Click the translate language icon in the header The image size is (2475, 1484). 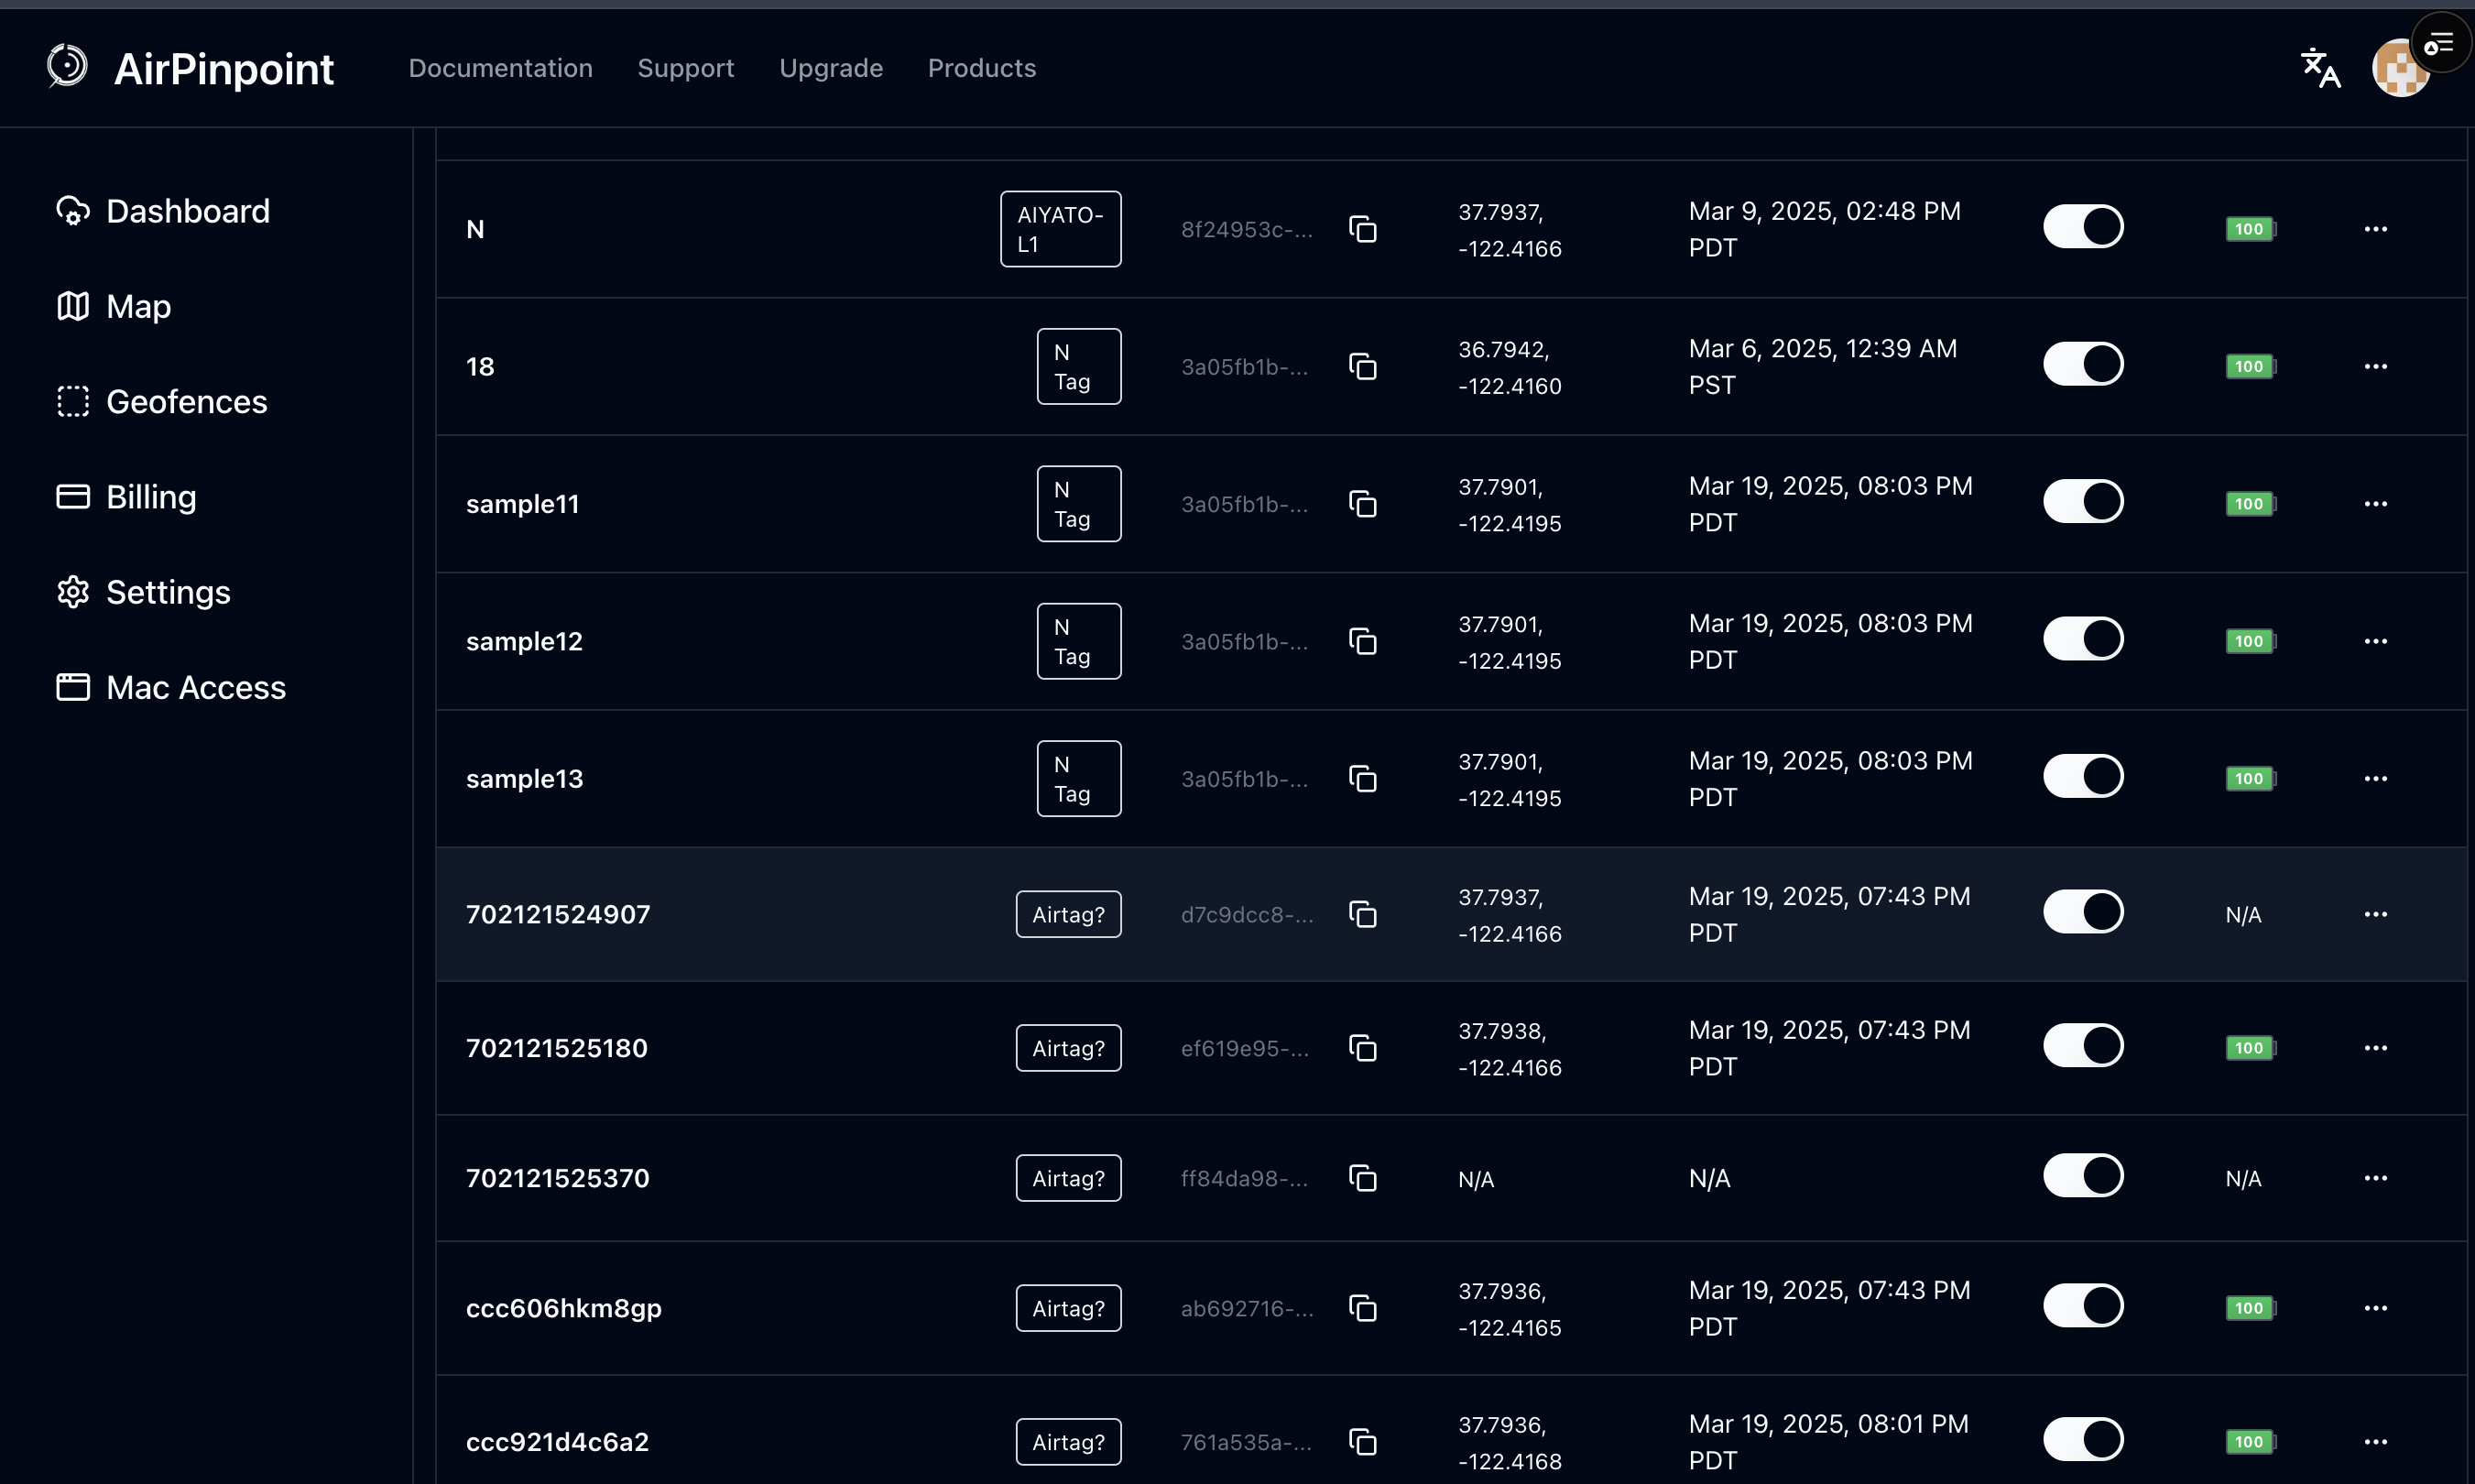coord(2319,67)
